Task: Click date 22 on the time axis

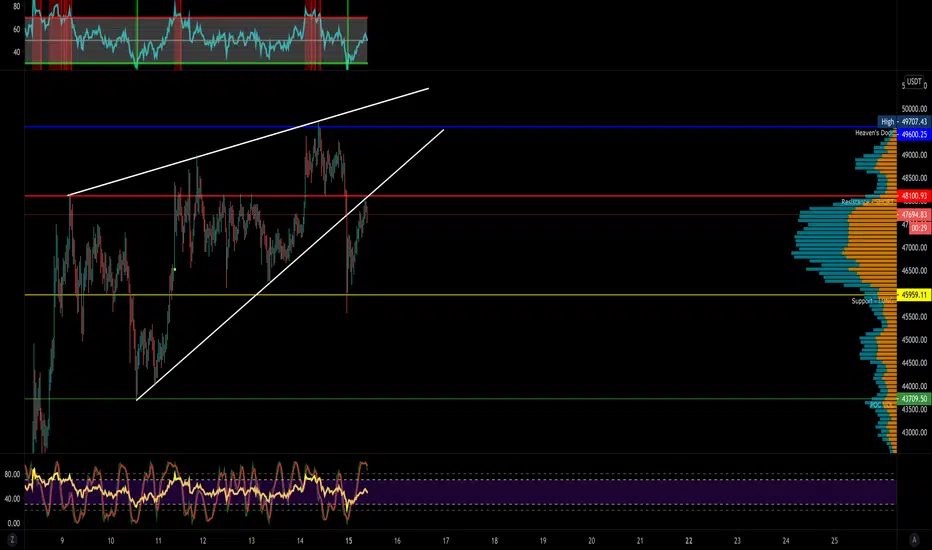Action: [x=689, y=540]
